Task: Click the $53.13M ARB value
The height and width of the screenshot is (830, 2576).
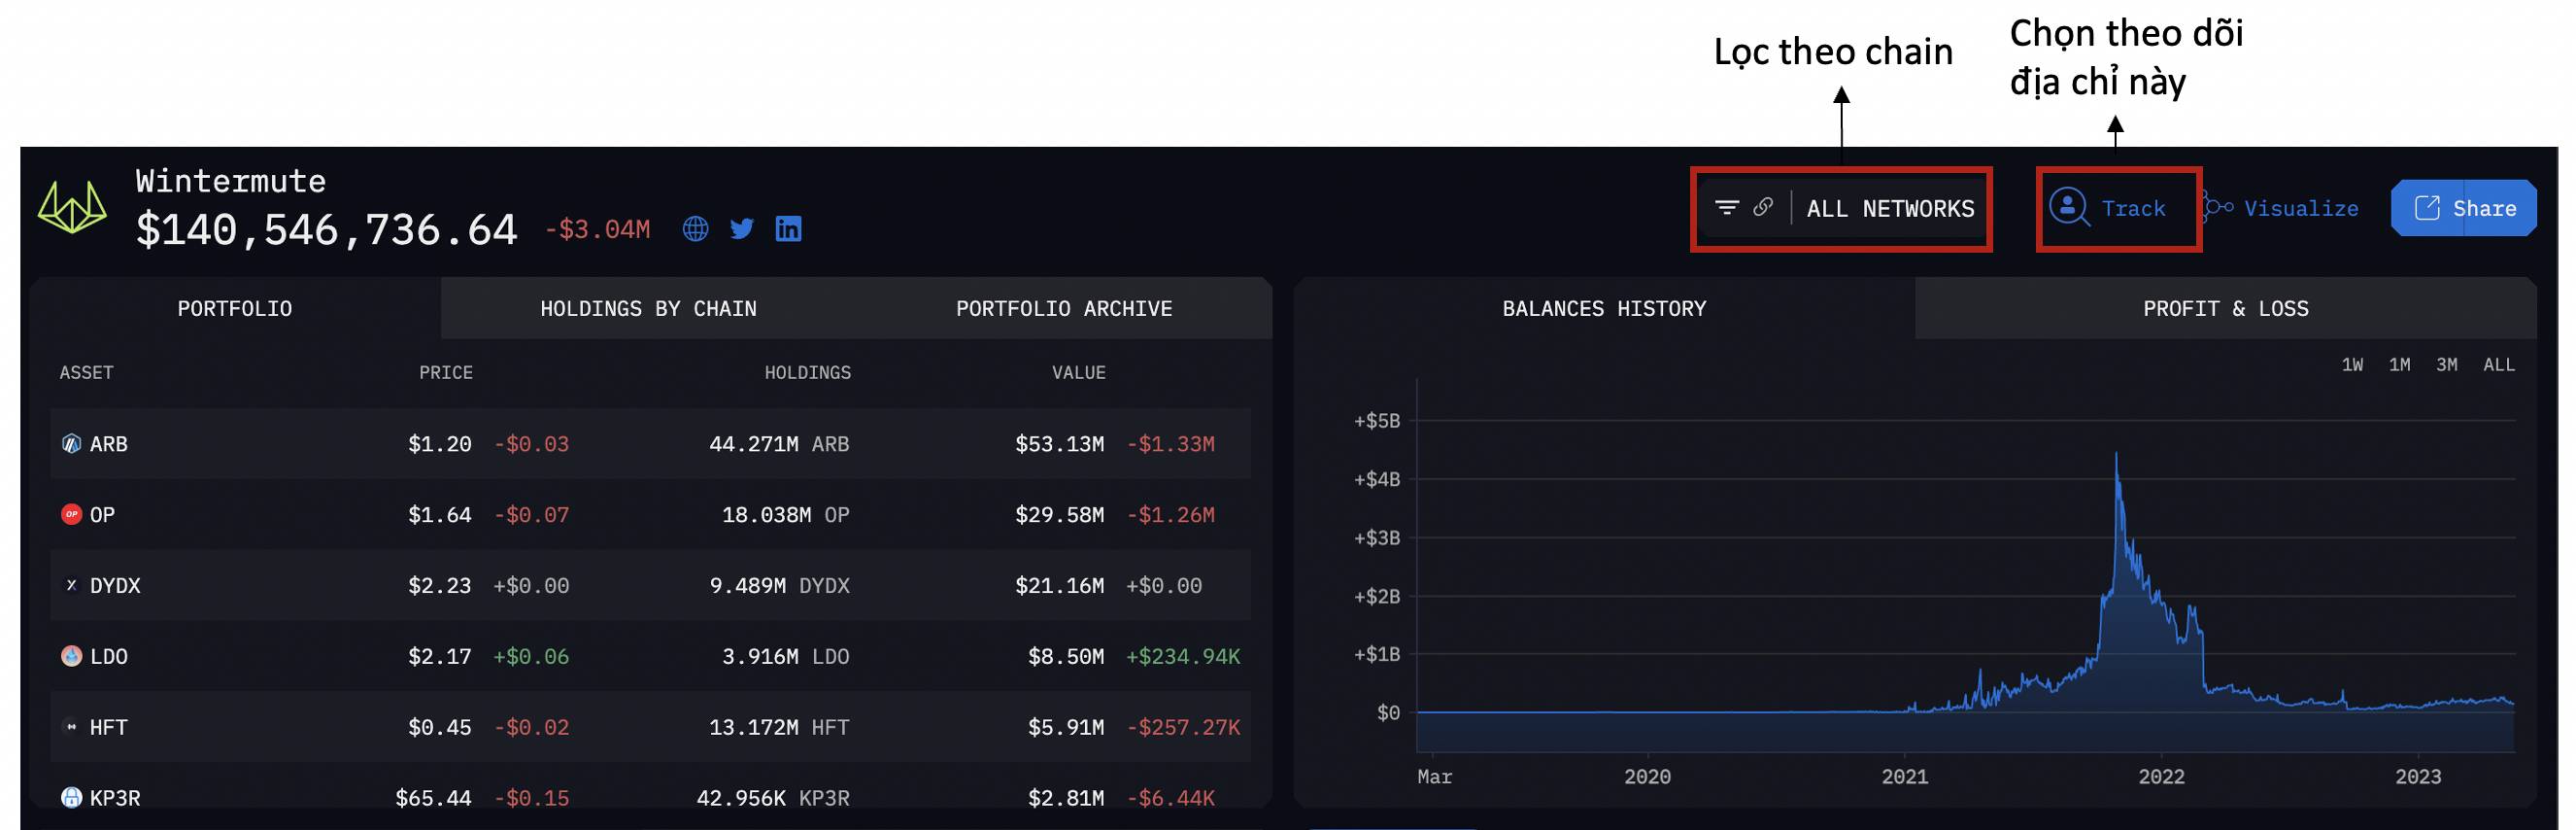Action: point(1059,444)
